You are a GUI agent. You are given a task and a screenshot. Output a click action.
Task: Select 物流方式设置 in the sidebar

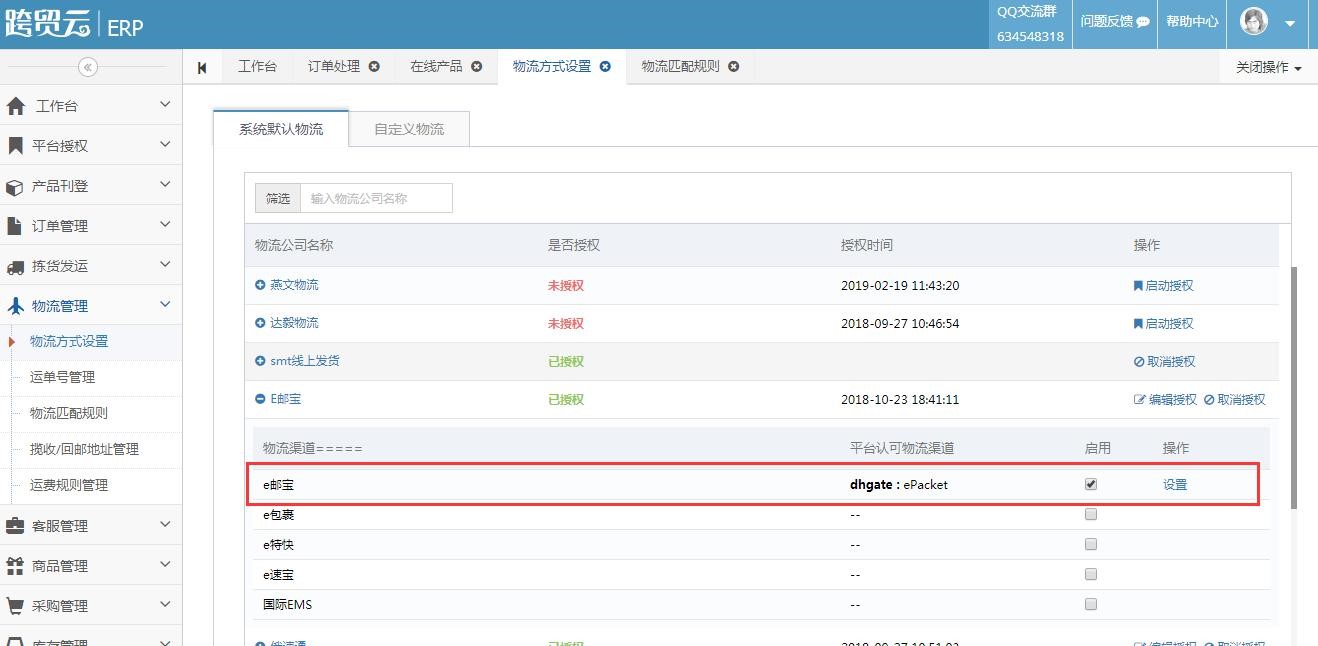pos(69,341)
